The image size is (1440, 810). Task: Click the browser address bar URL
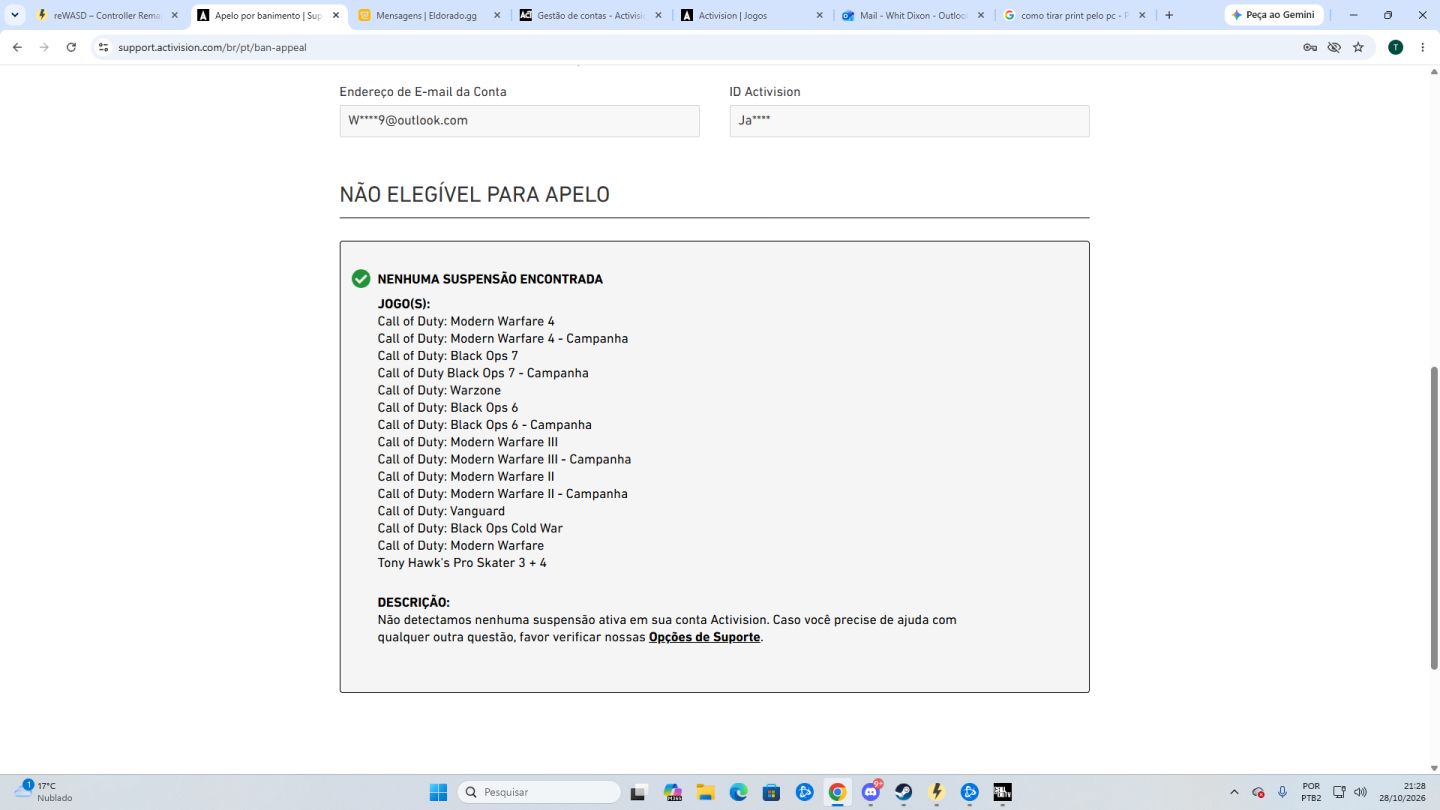(x=212, y=47)
